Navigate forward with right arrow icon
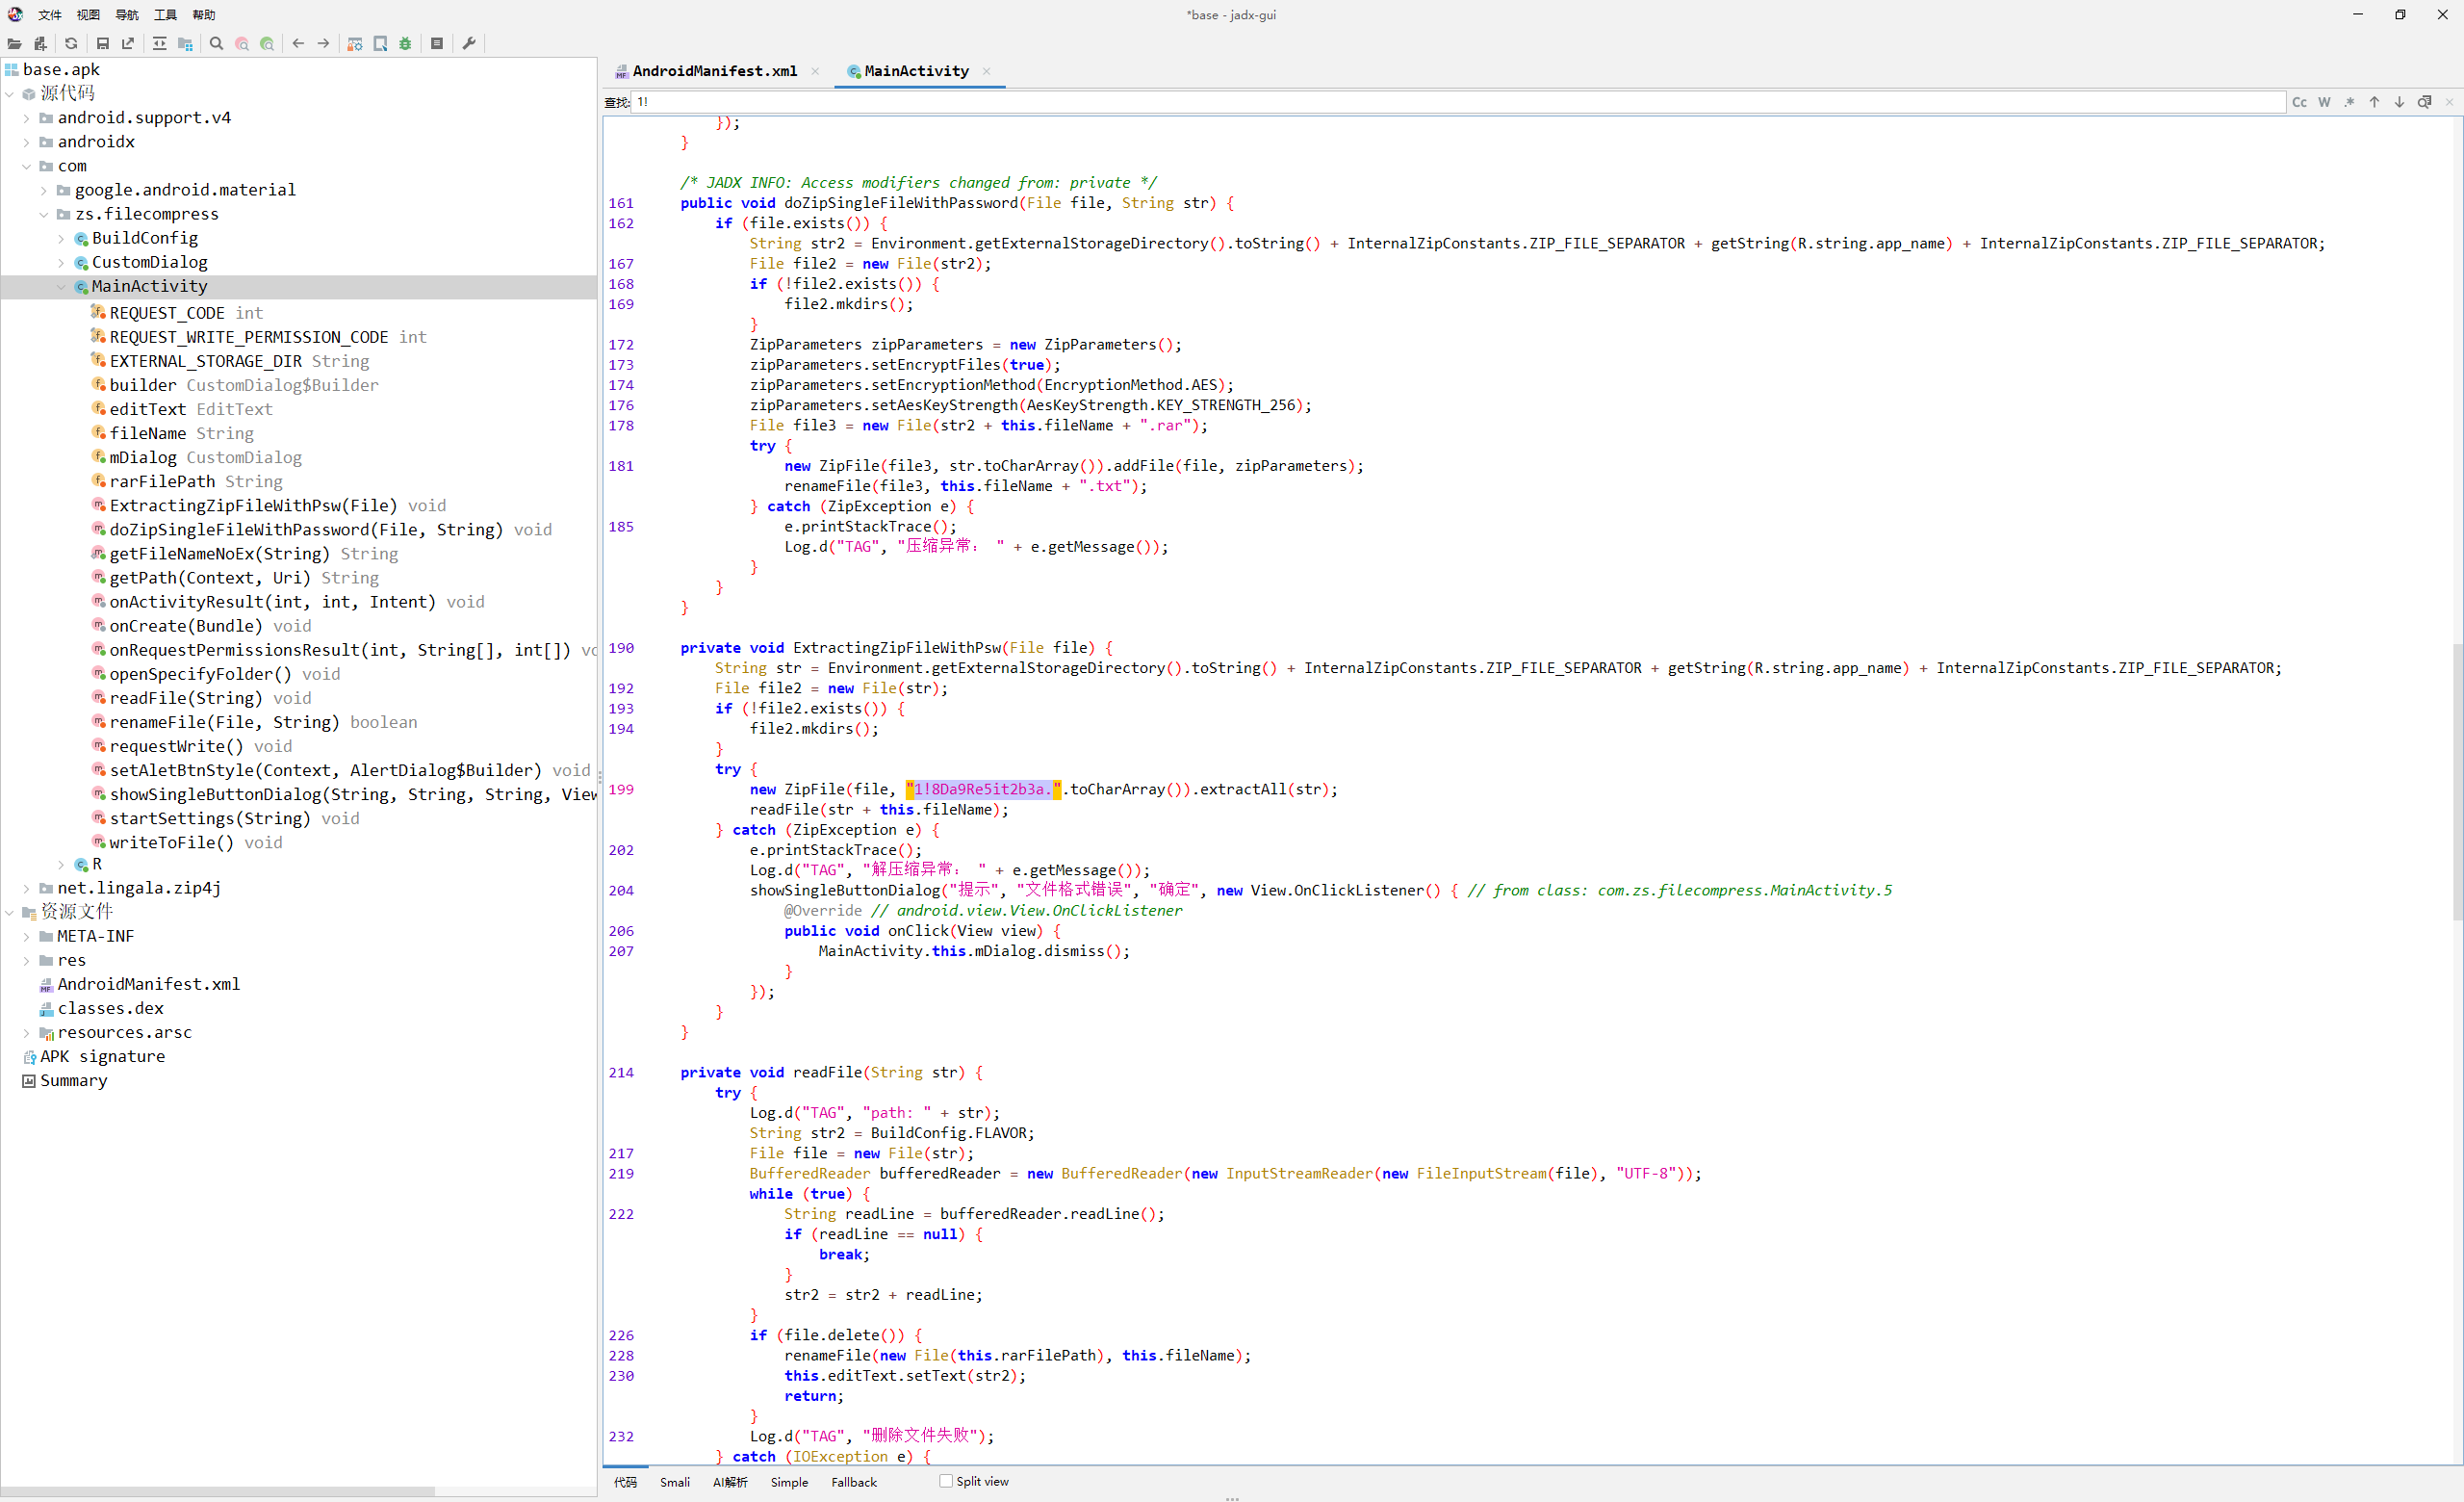This screenshot has height=1502, width=2464. (323, 44)
